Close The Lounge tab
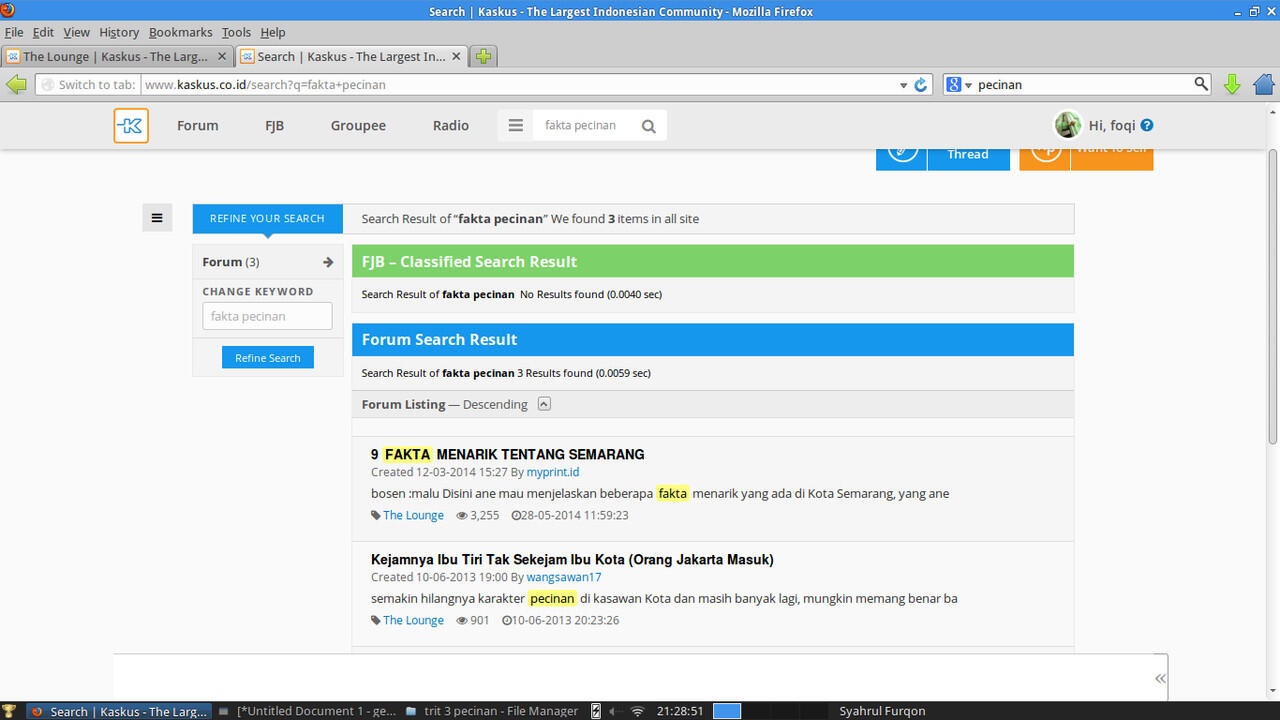This screenshot has width=1280, height=720. coord(223,57)
